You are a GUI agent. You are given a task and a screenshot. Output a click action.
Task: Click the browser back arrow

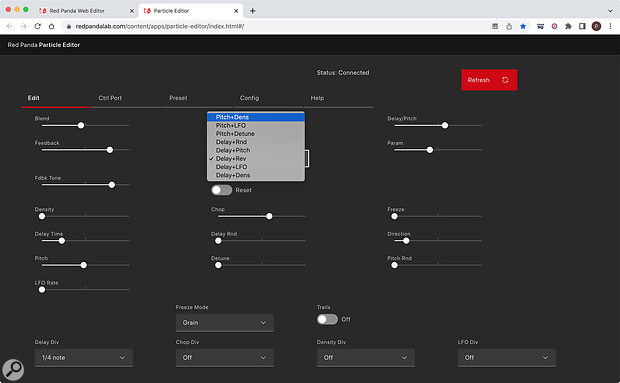pos(10,26)
